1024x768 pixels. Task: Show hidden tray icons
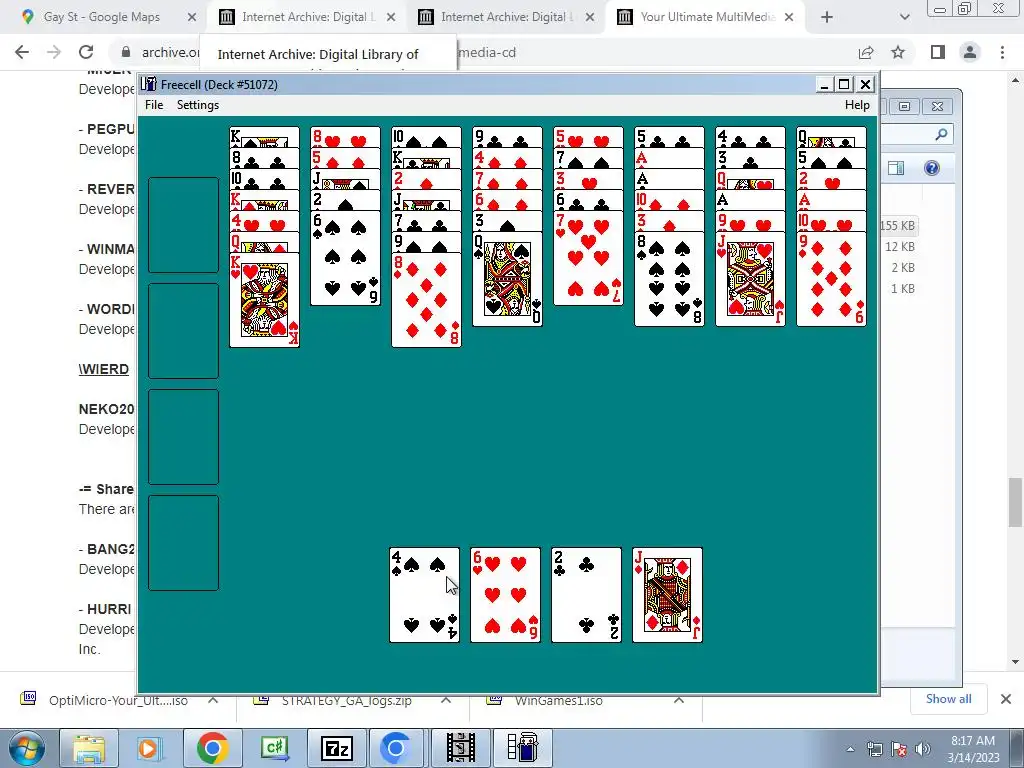pyautogui.click(x=850, y=749)
